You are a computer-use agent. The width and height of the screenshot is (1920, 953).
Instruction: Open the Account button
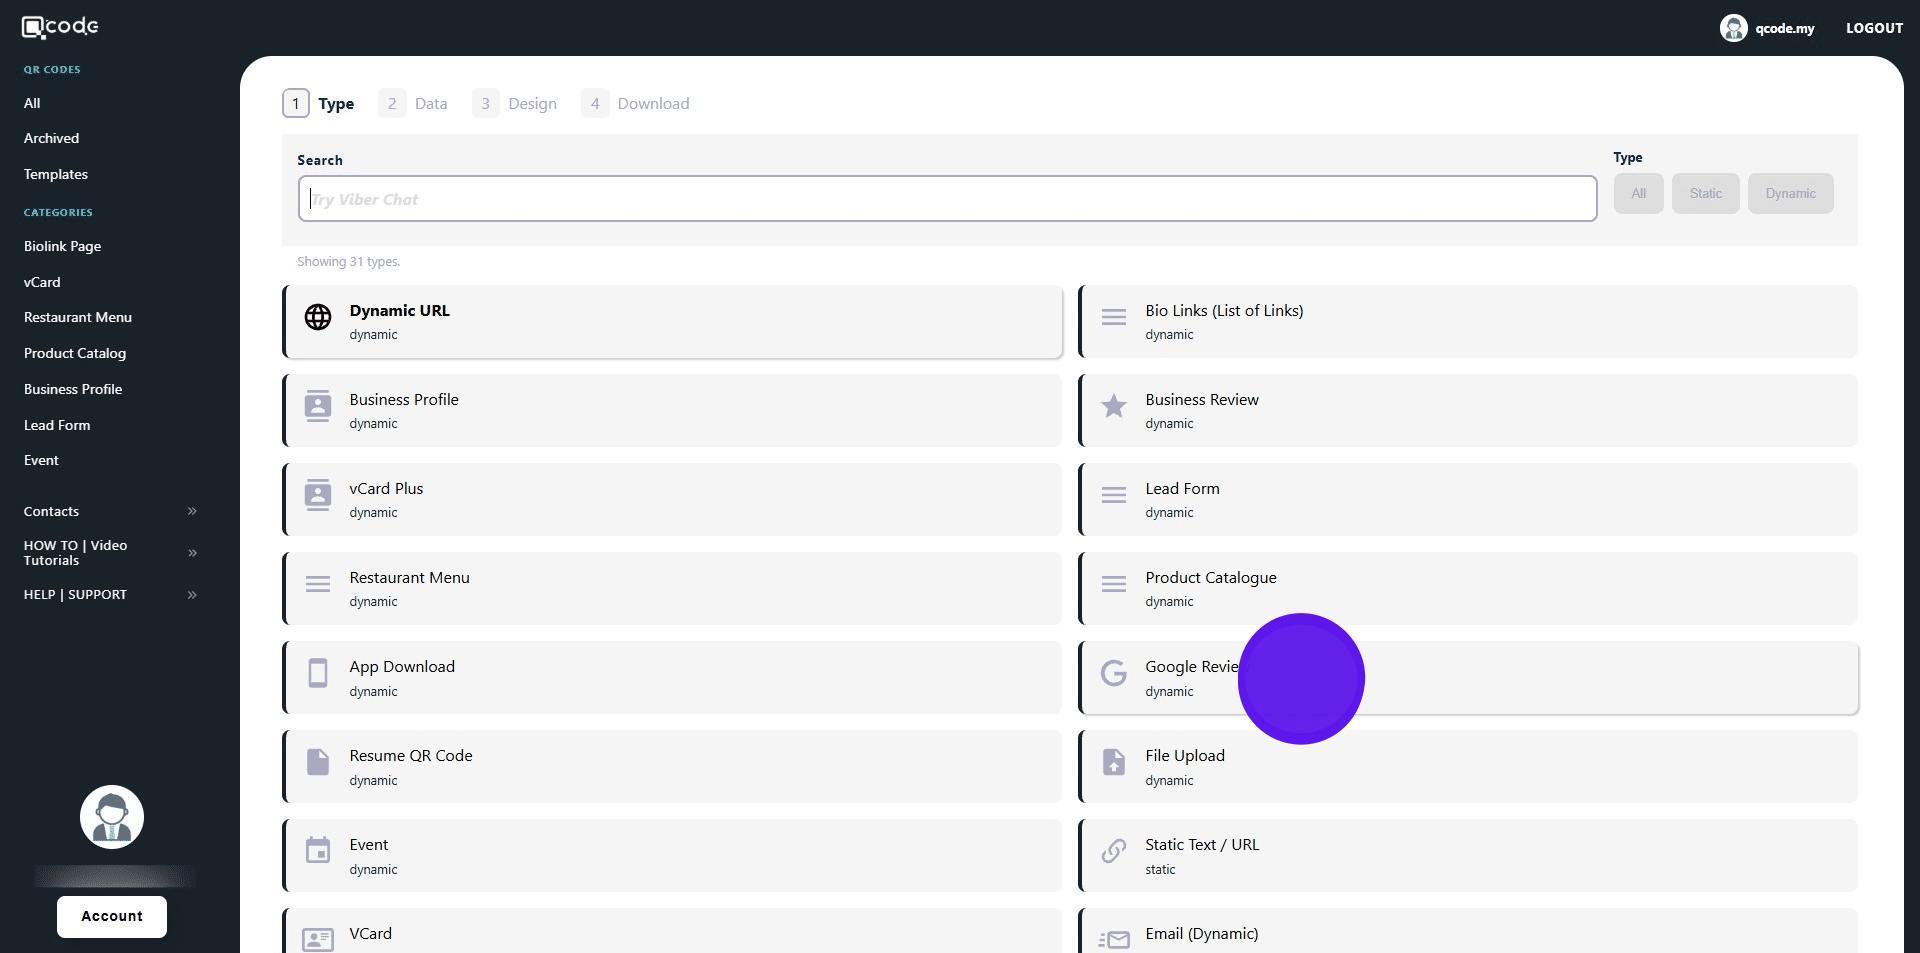tap(112, 916)
